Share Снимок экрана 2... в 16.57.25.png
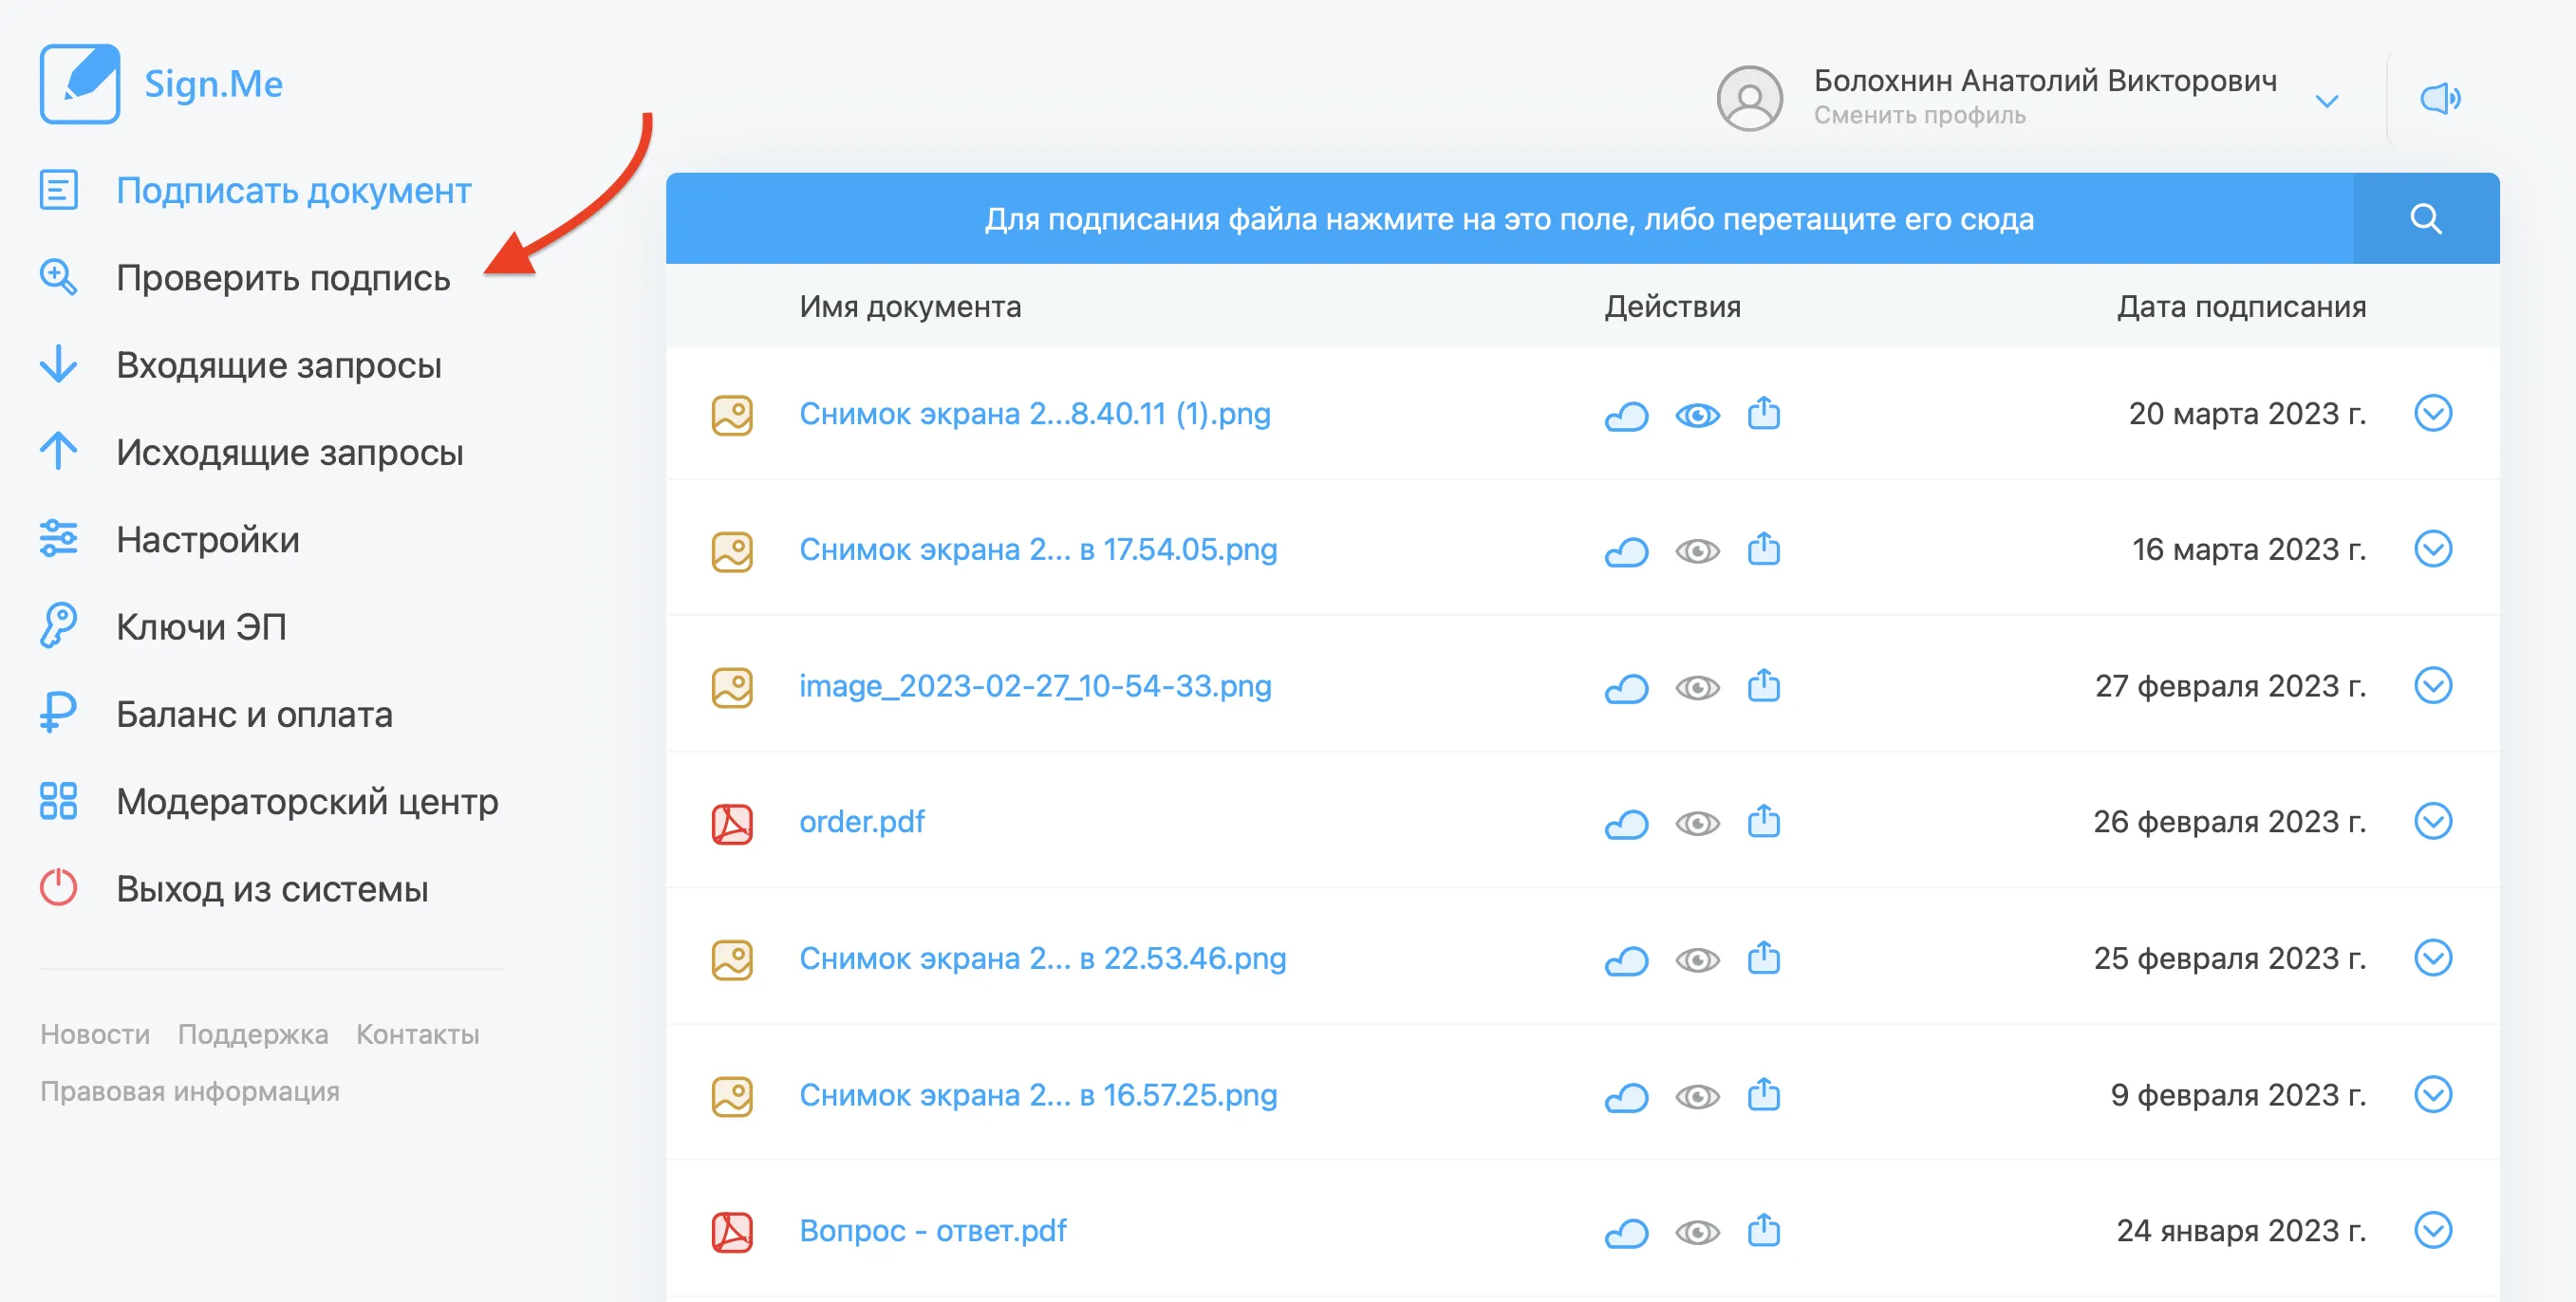This screenshot has width=2576, height=1302. click(x=1764, y=1095)
